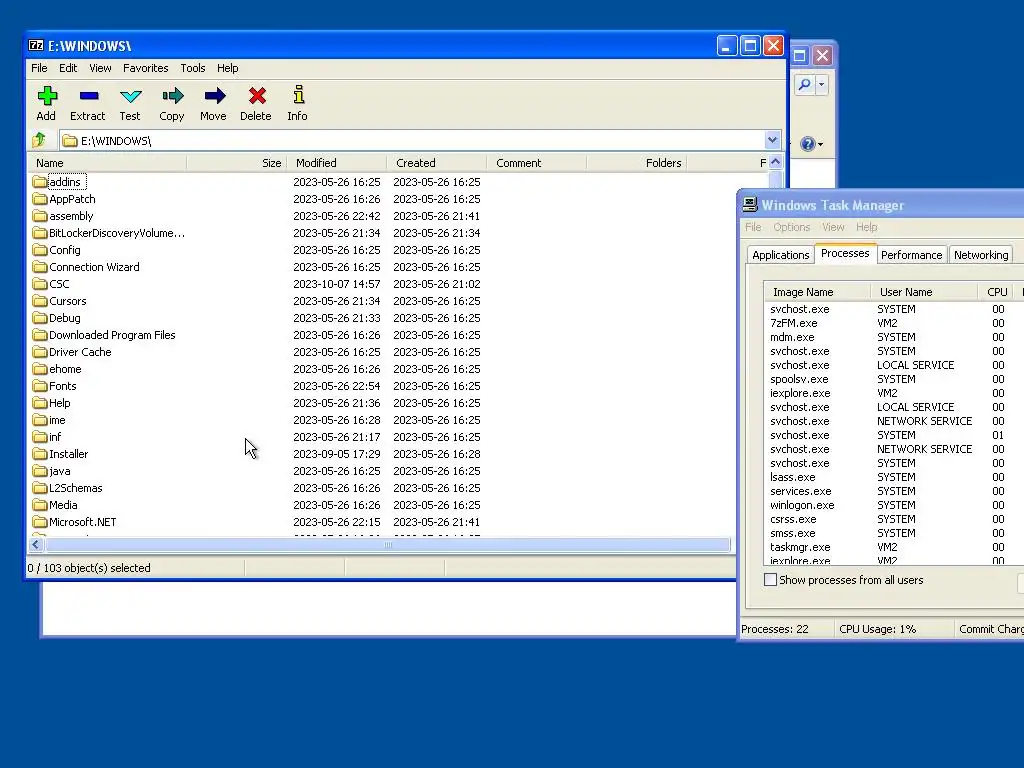Expand the E:\WINDOWS\ path dropdown
Viewport: 1024px width, 768px height.
point(772,140)
